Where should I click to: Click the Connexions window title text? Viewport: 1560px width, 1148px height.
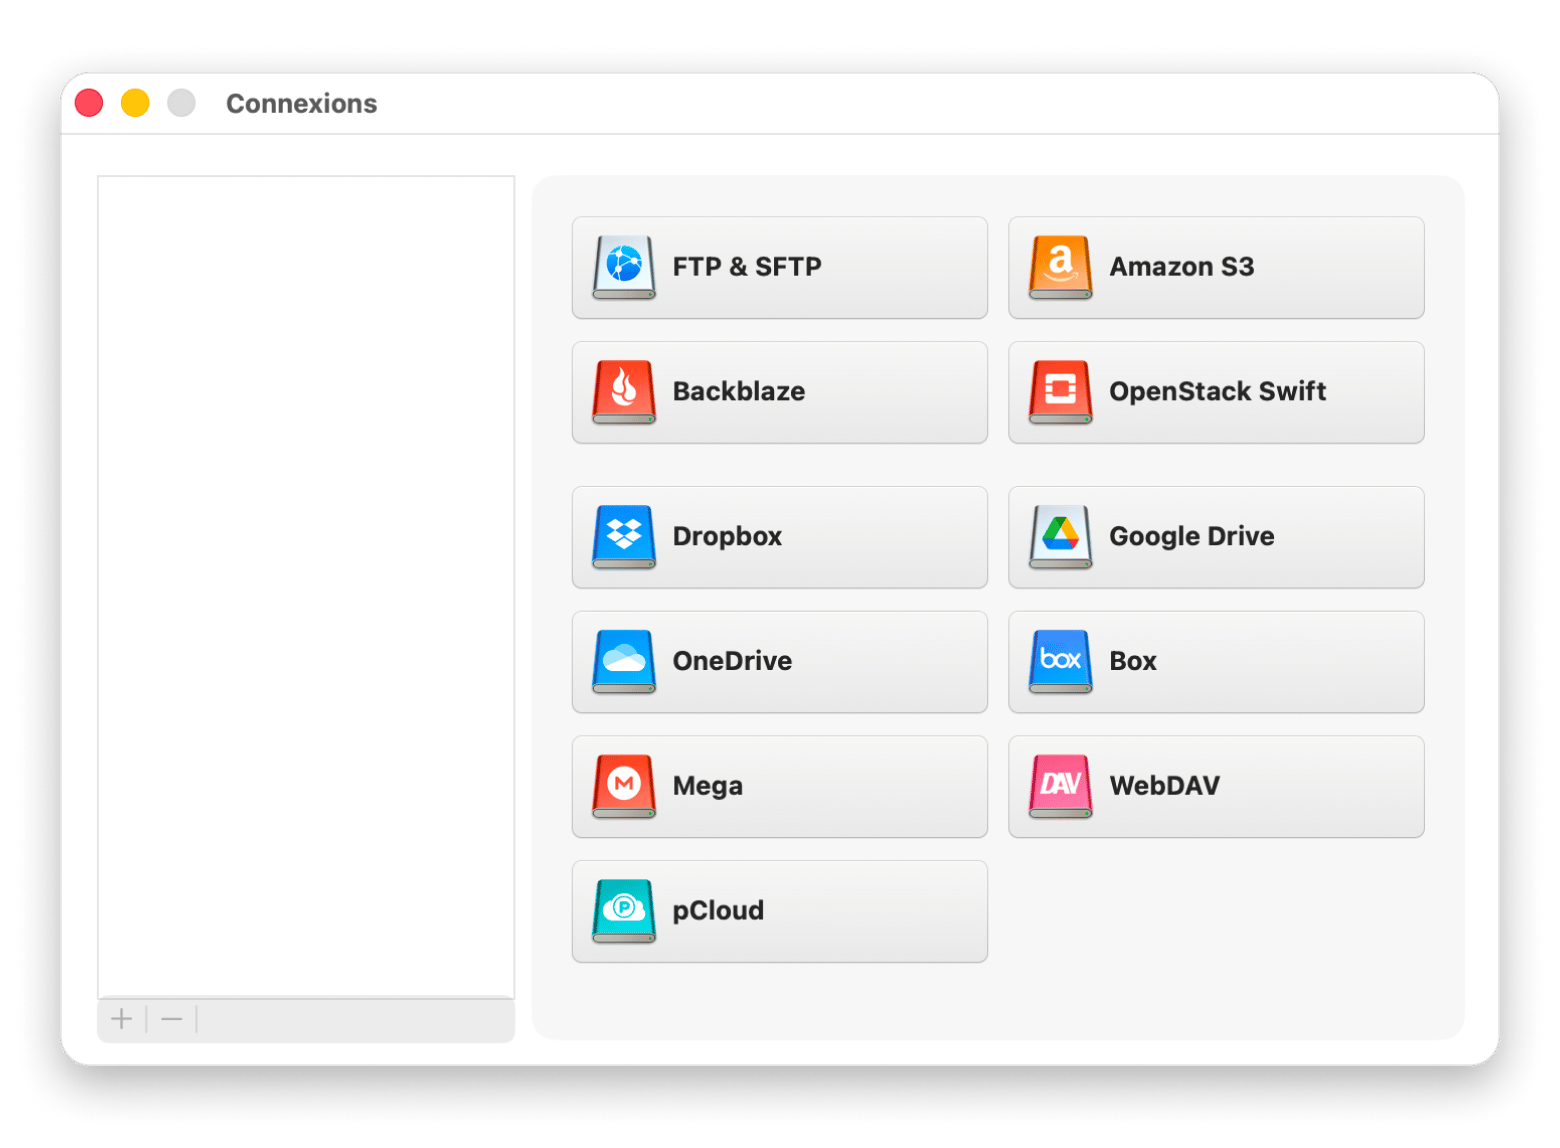pyautogui.click(x=301, y=104)
